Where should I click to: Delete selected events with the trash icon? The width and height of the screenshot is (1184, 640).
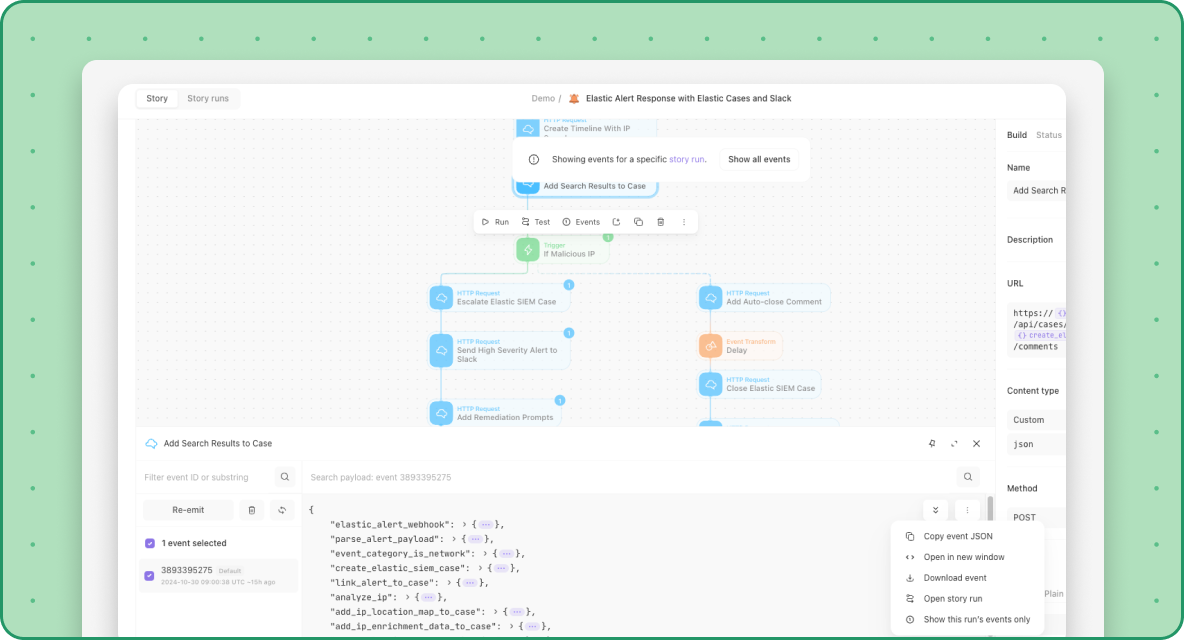[251, 510]
